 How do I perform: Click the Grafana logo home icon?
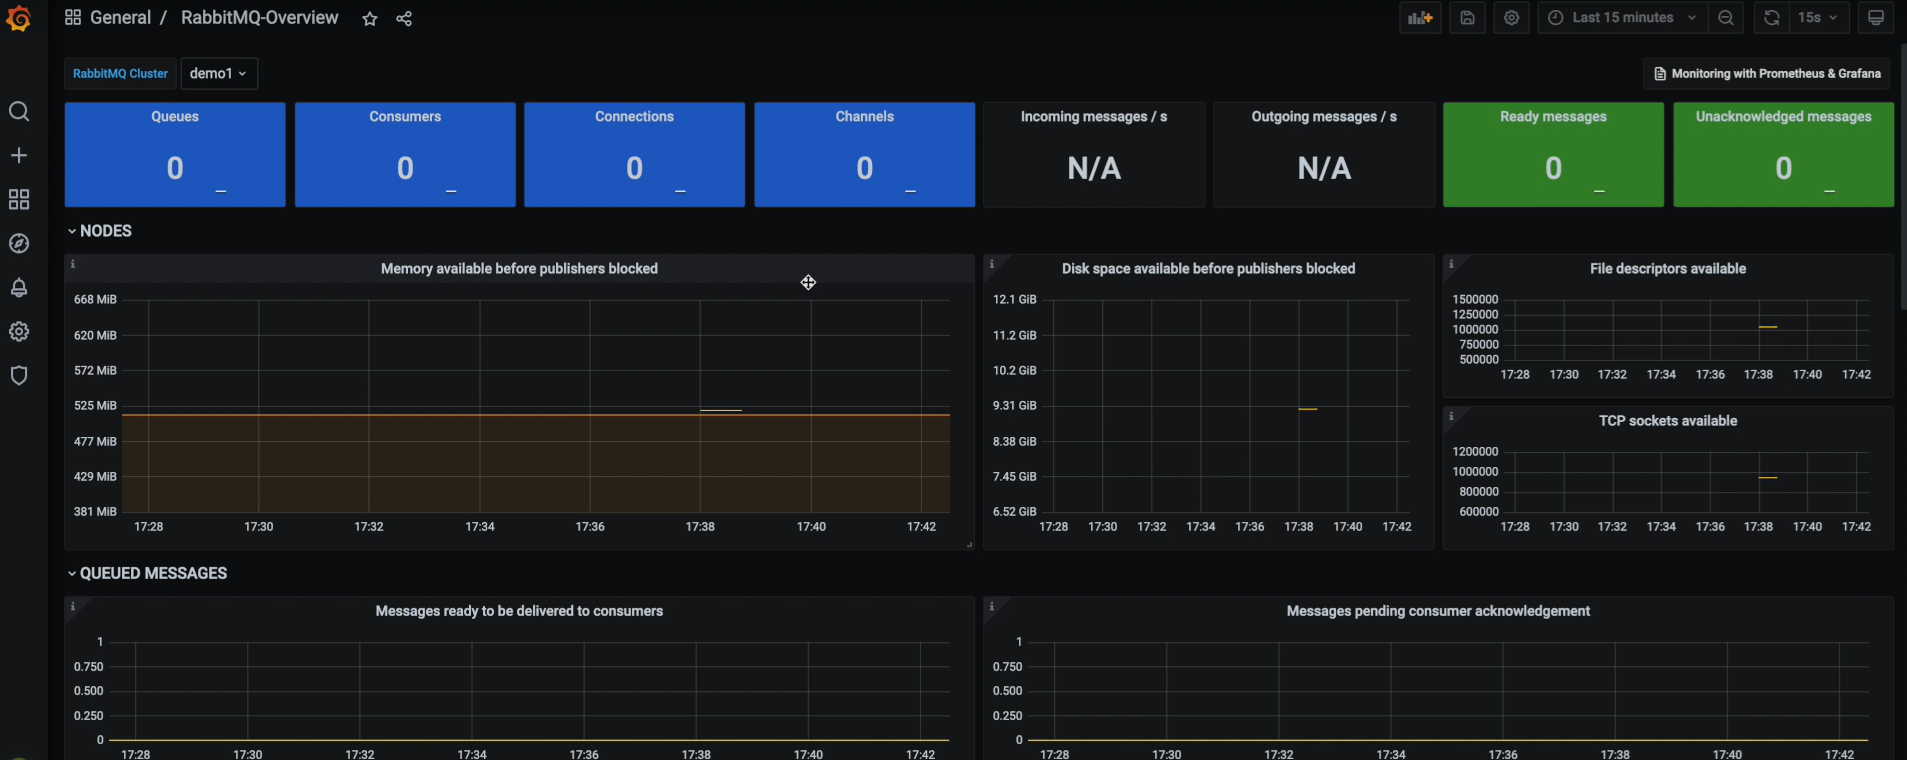18,18
